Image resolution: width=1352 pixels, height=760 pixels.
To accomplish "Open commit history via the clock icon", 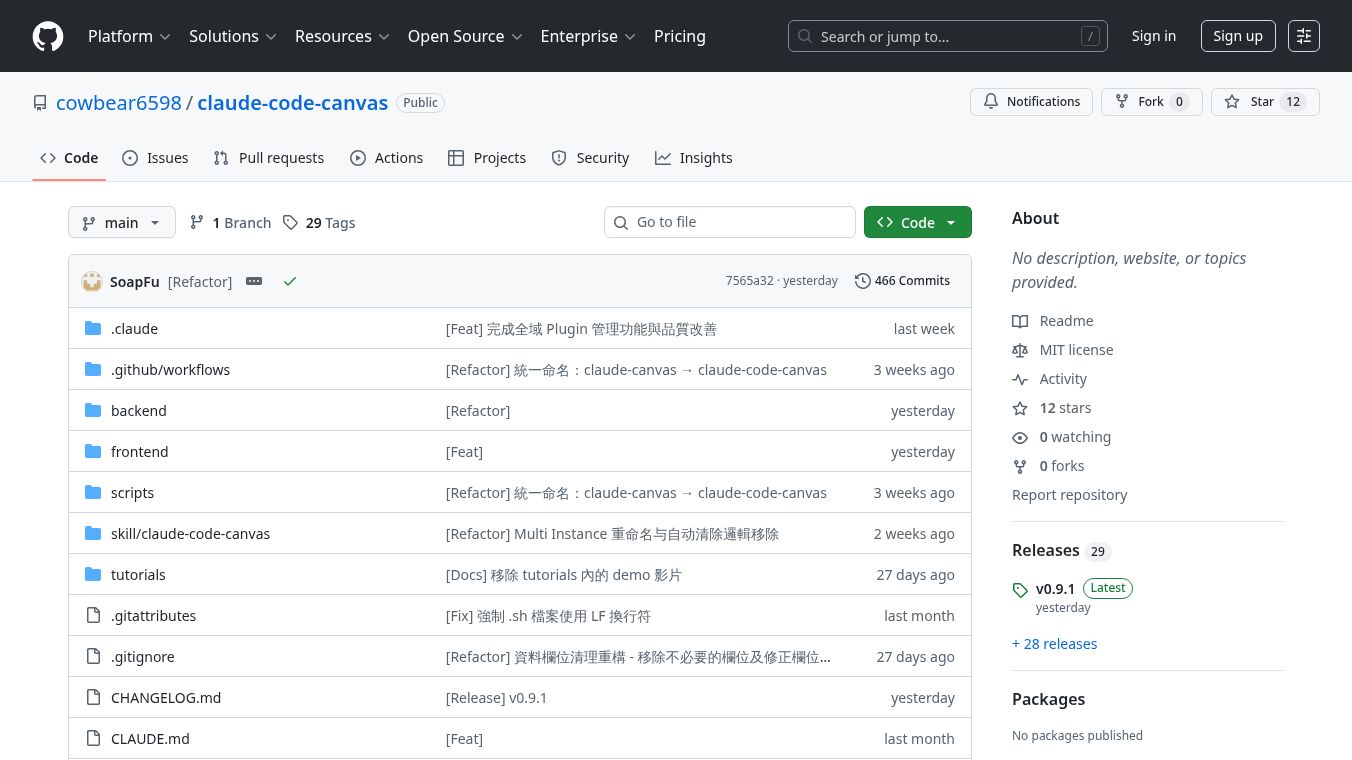I will (863, 281).
